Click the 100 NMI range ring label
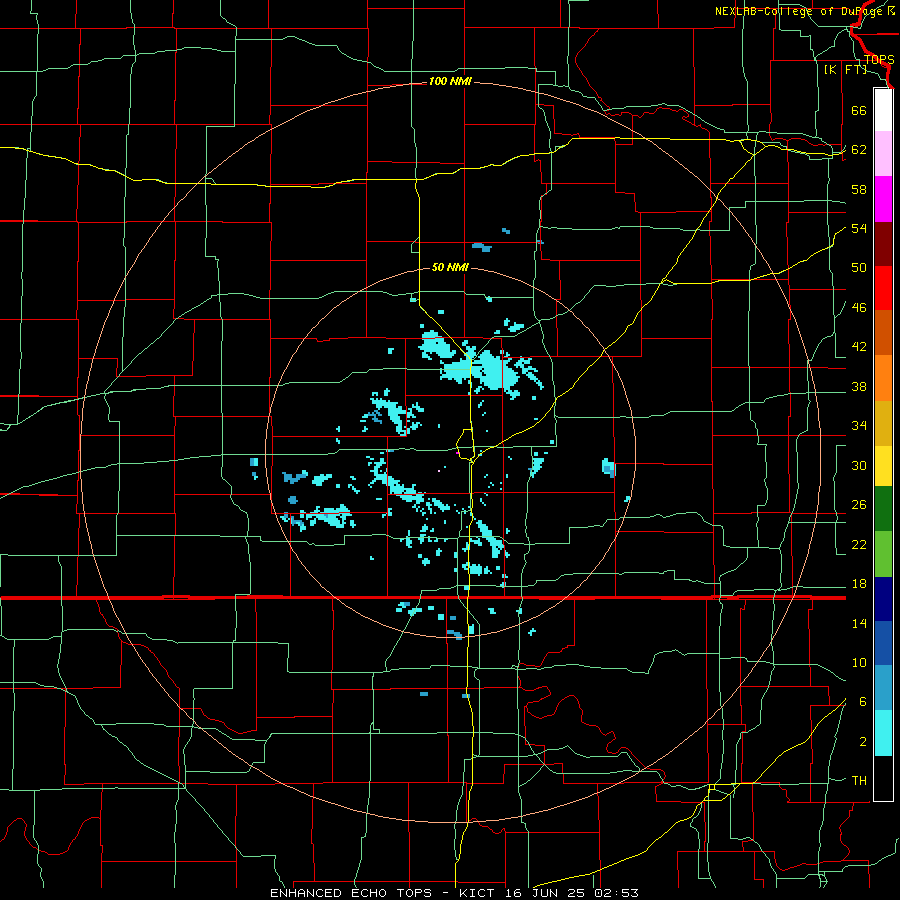The height and width of the screenshot is (900, 900). (451, 82)
